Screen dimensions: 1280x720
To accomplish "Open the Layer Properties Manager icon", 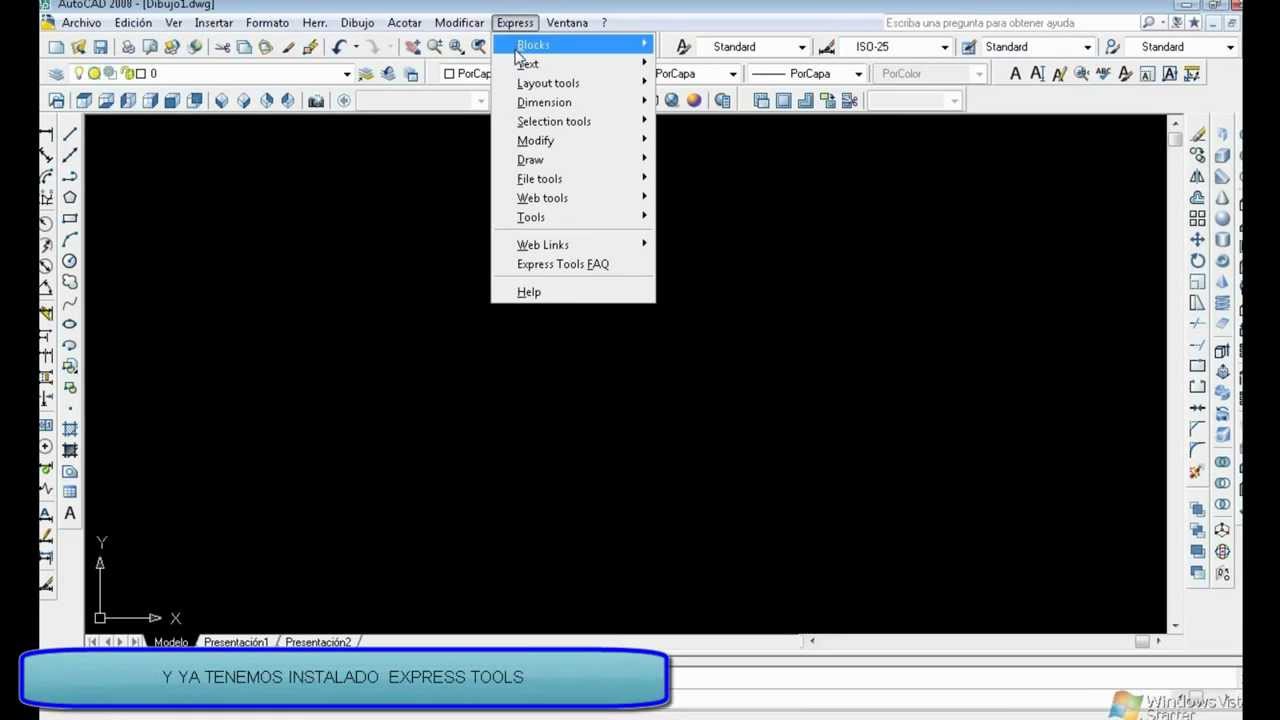I will click(56, 73).
